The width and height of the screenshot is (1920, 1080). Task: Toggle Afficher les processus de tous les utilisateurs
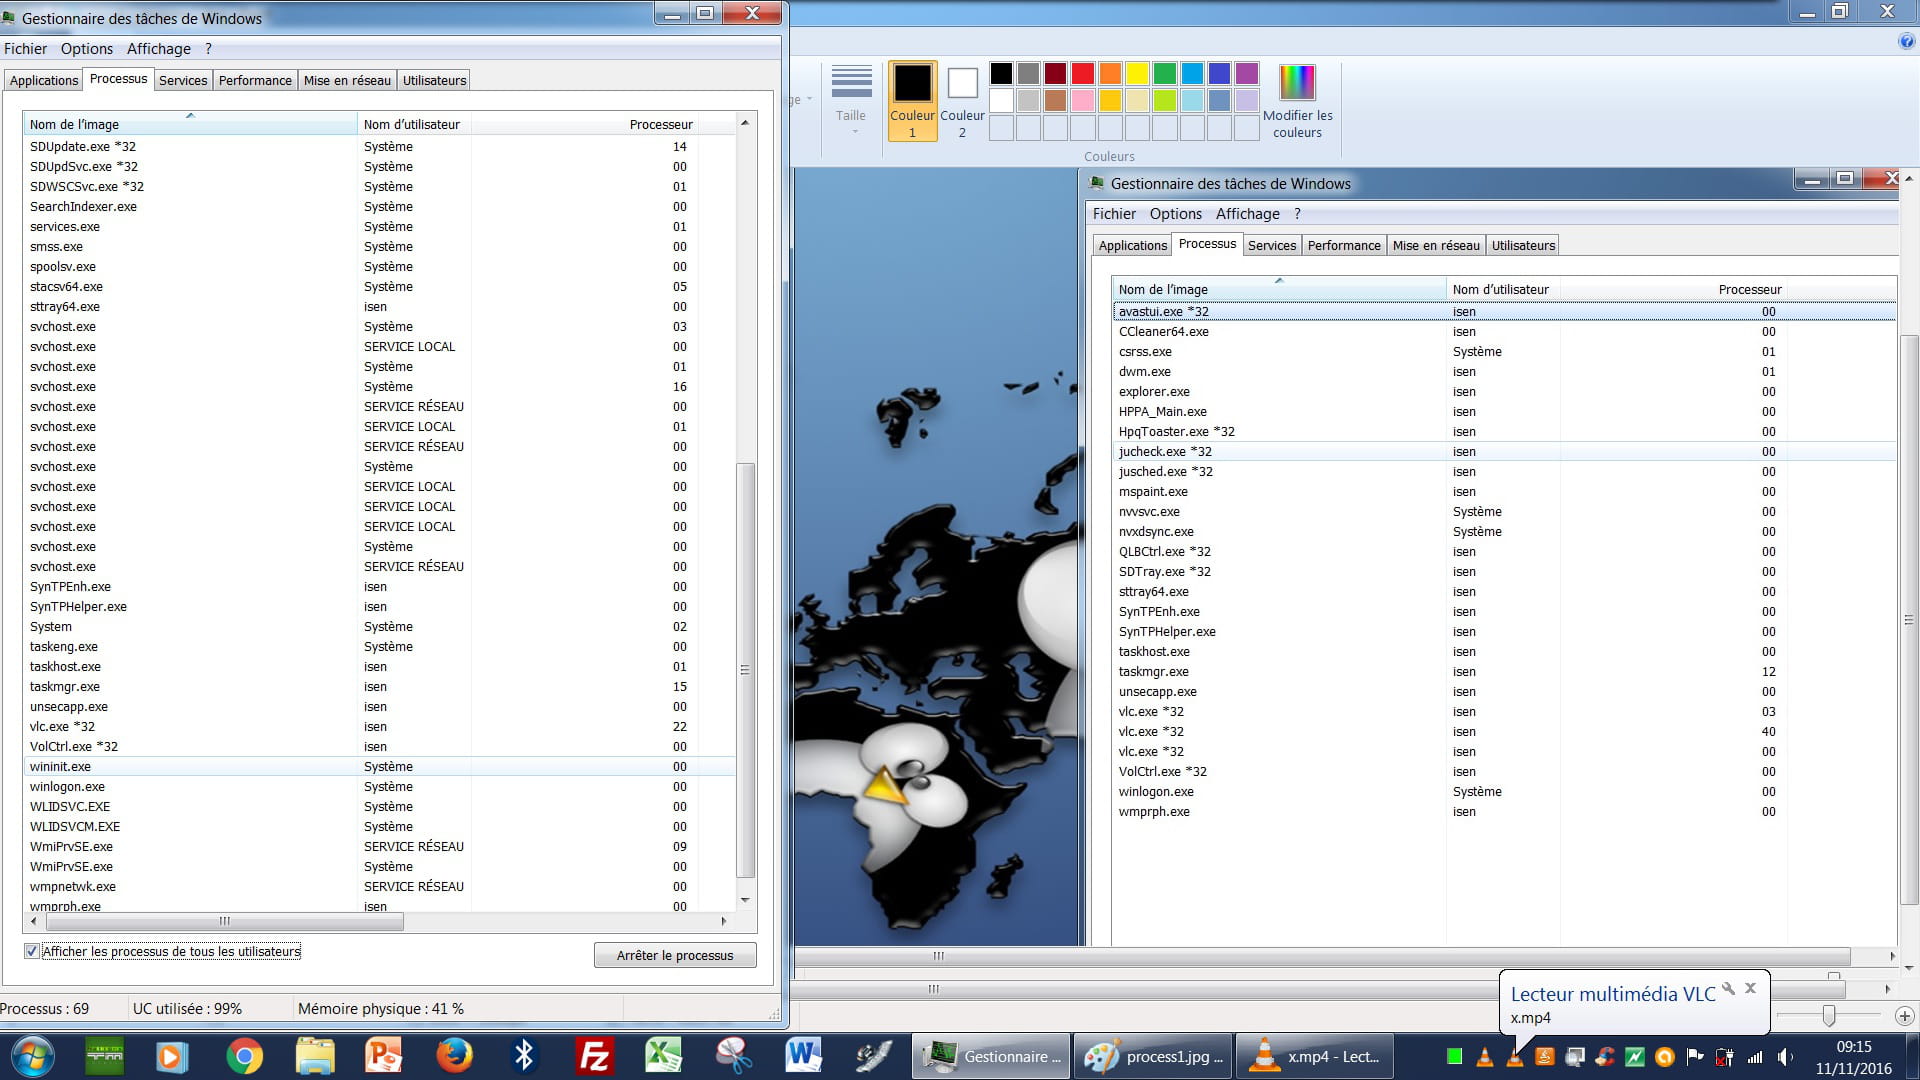32,951
